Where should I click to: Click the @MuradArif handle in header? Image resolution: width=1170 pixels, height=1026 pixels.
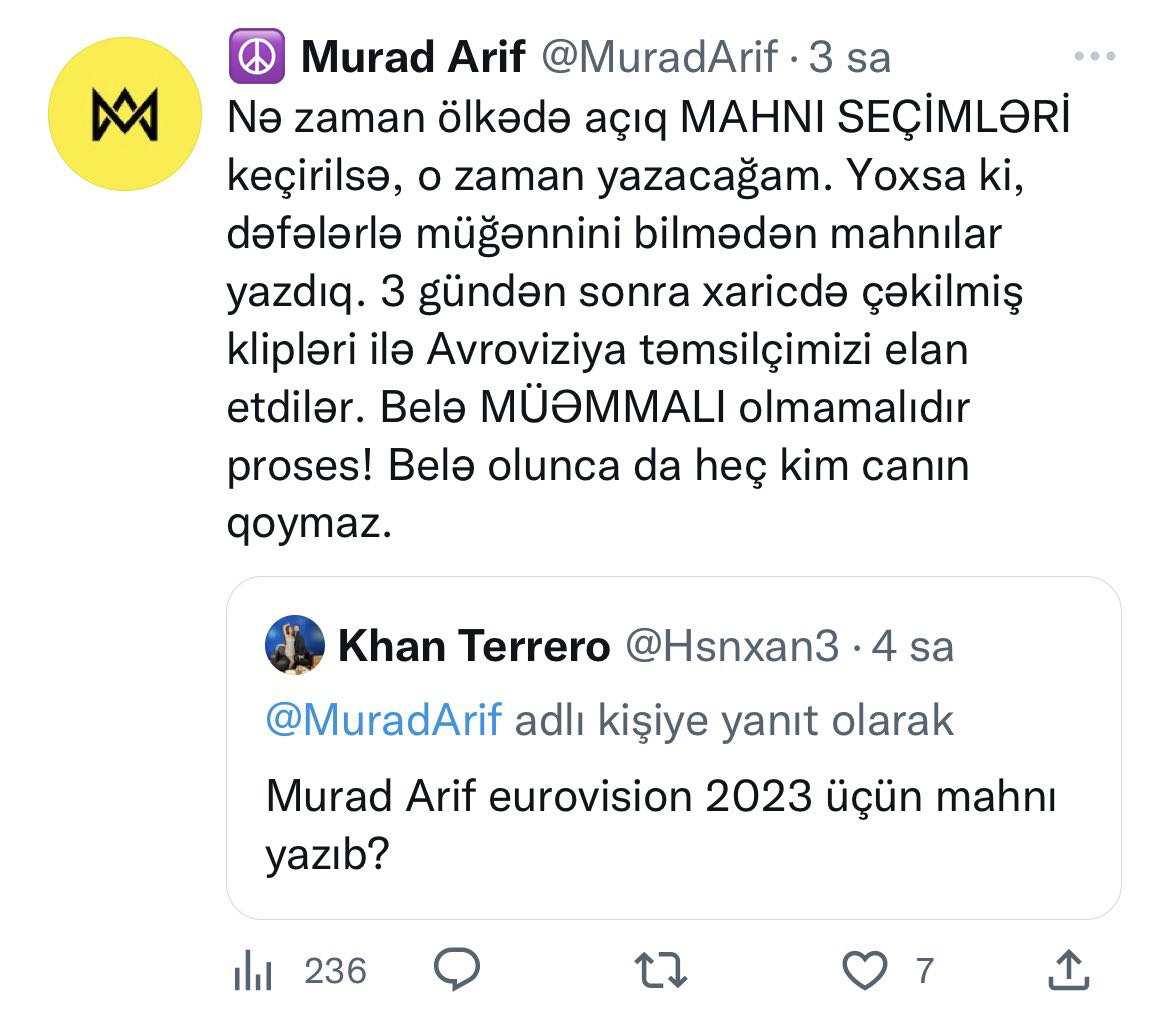660,57
